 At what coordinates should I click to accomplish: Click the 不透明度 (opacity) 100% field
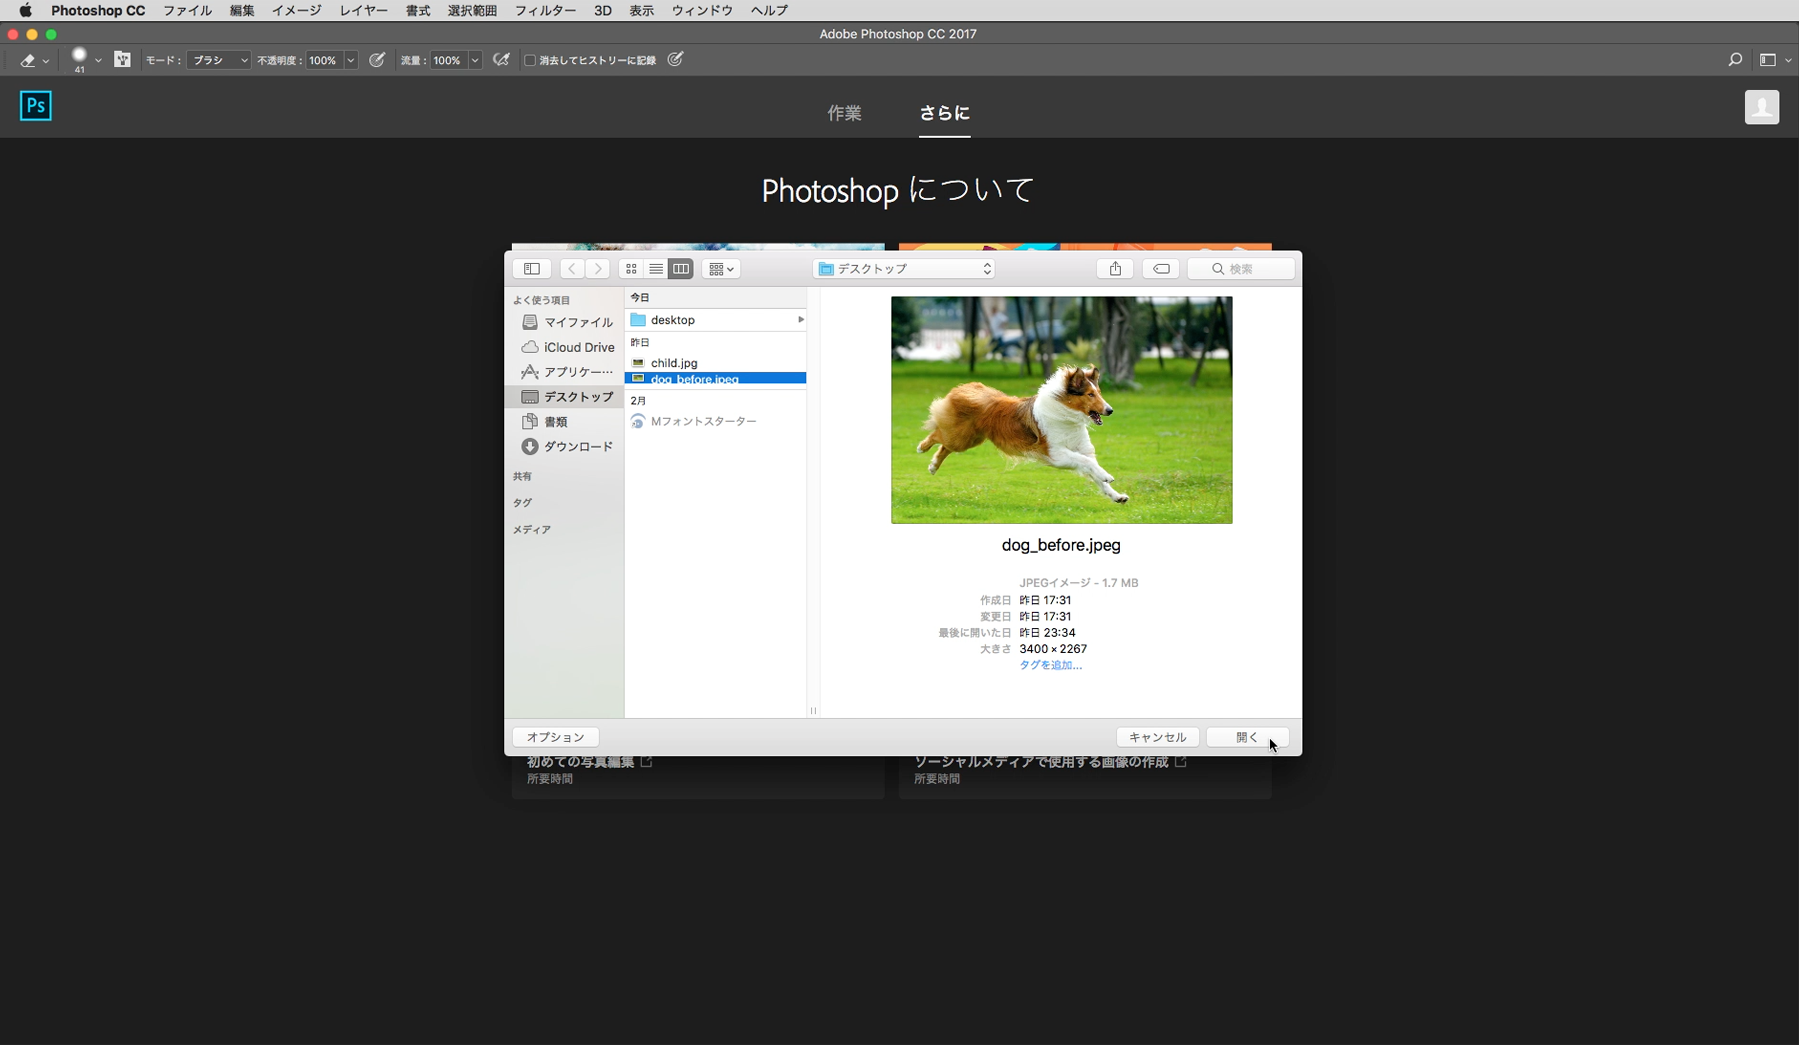tap(324, 60)
